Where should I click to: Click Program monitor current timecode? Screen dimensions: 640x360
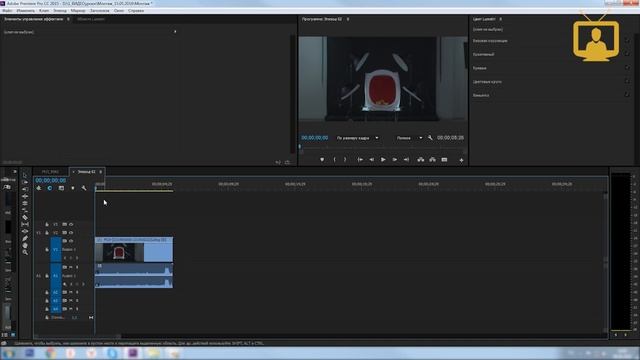(x=314, y=138)
